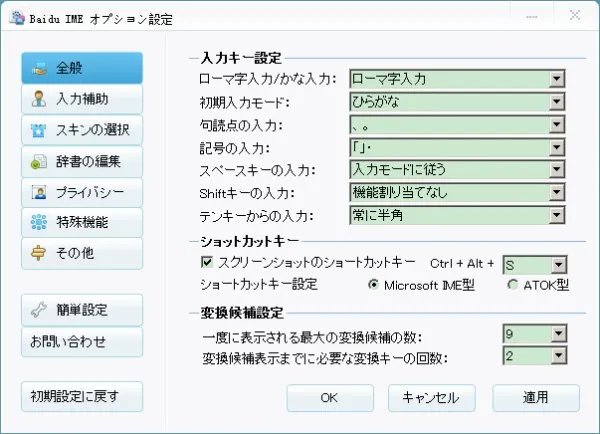
Task: Click the 簡単設定 wrench icon
Action: tap(39, 310)
